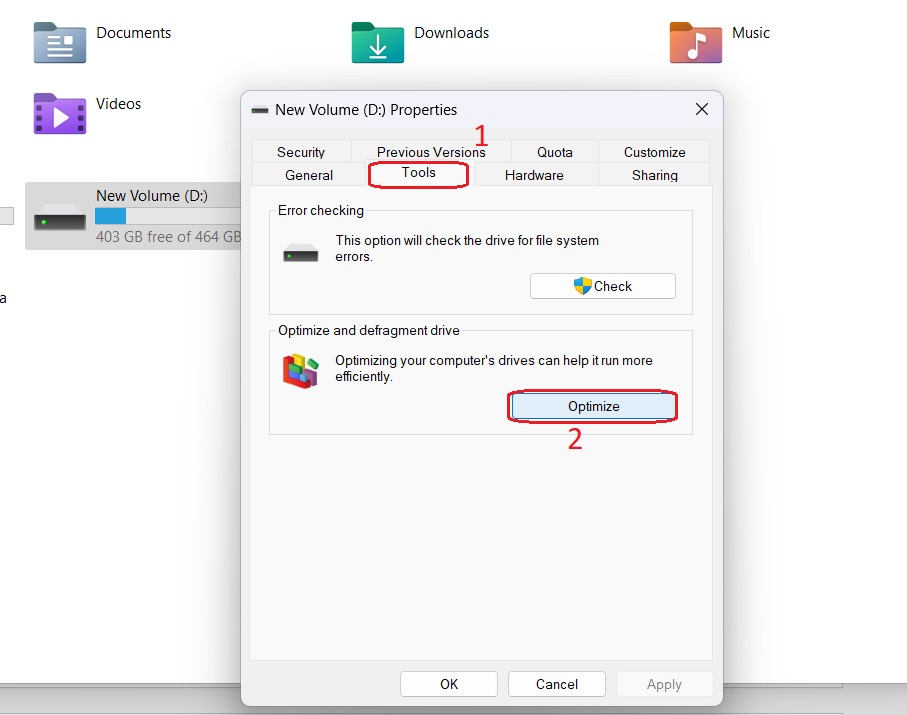Select the New Volume (D:) drive icon

click(60, 216)
